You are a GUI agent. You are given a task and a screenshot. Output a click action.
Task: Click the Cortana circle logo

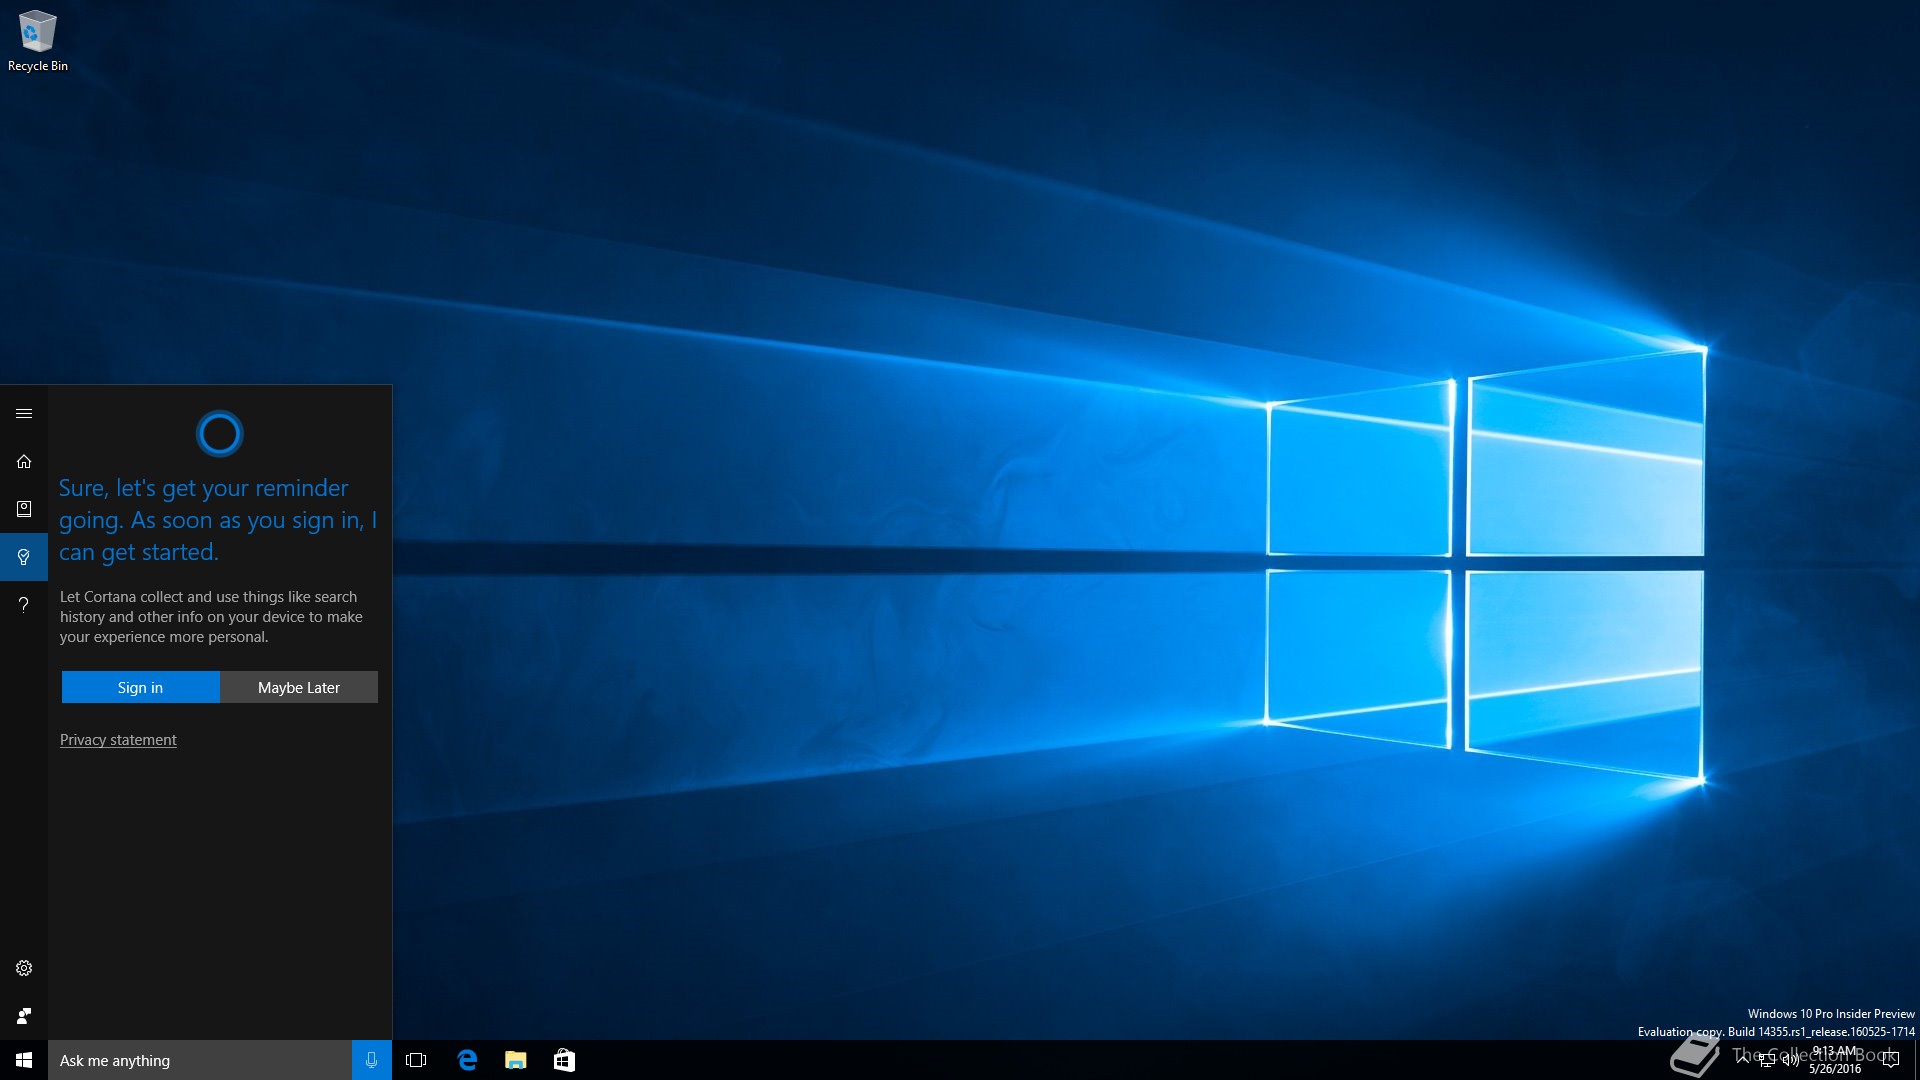(220, 433)
